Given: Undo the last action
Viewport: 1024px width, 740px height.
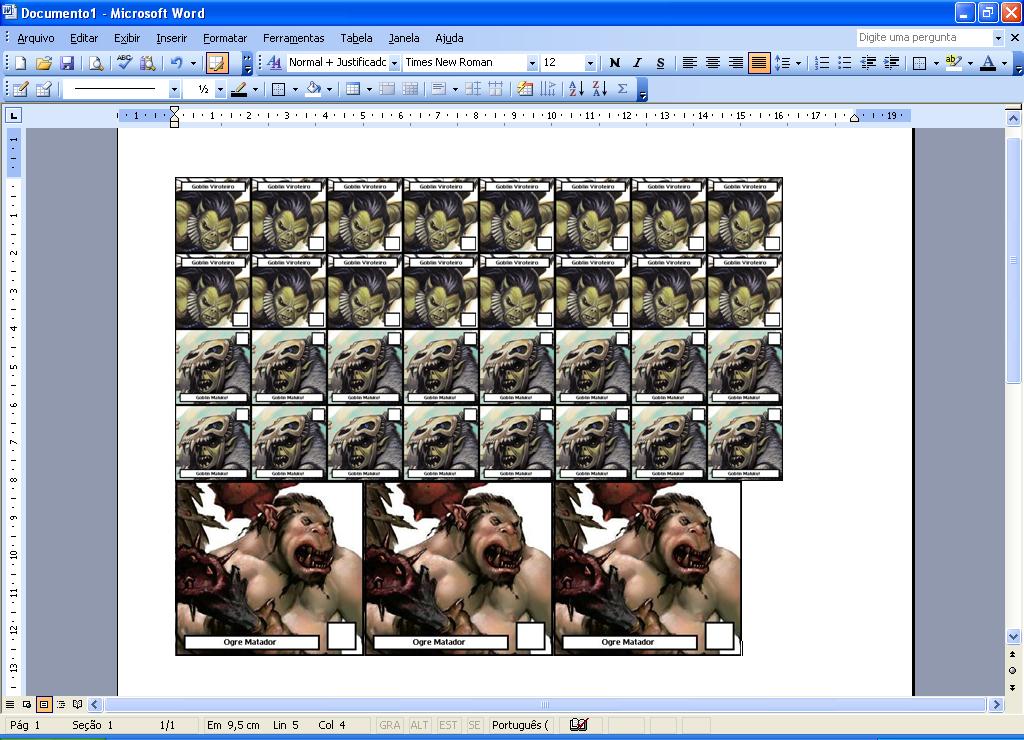Looking at the screenshot, I should 176,63.
